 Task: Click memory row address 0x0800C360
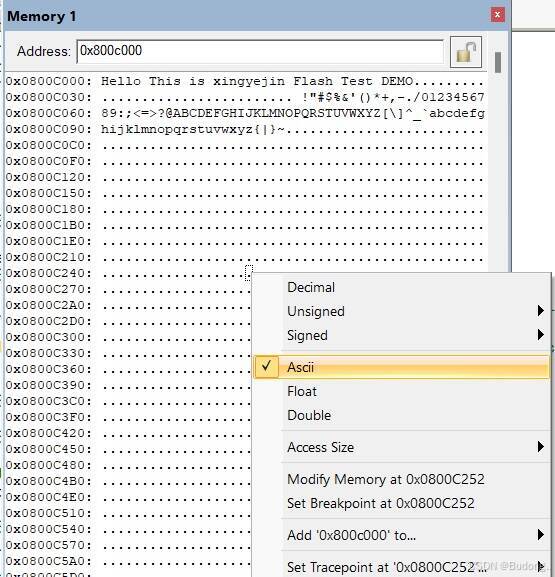pos(48,369)
